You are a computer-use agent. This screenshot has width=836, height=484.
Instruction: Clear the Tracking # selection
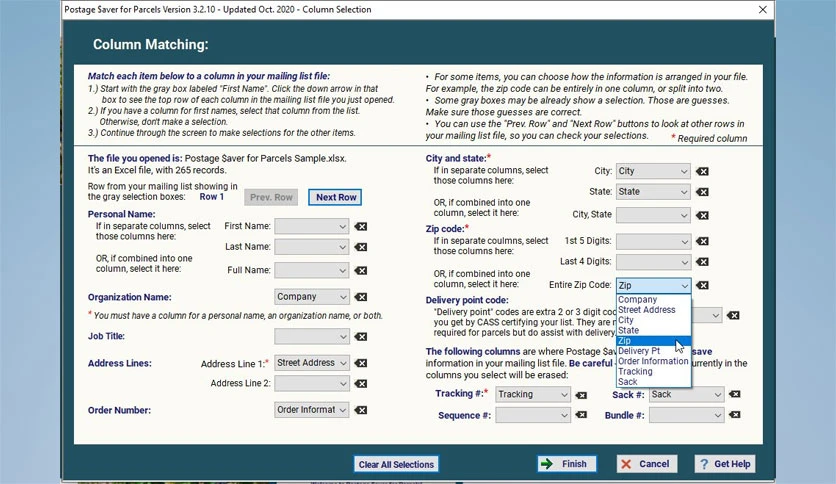581,395
